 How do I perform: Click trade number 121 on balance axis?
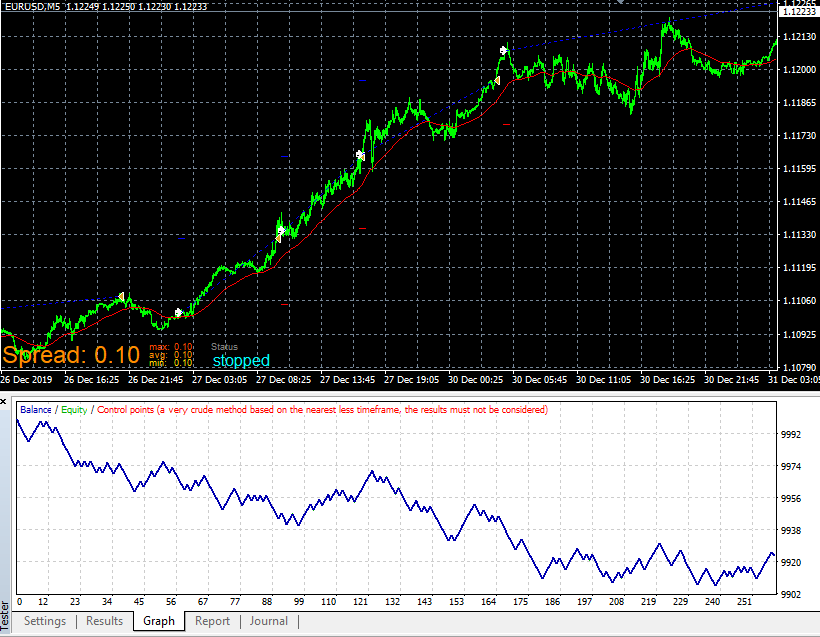pyautogui.click(x=360, y=602)
